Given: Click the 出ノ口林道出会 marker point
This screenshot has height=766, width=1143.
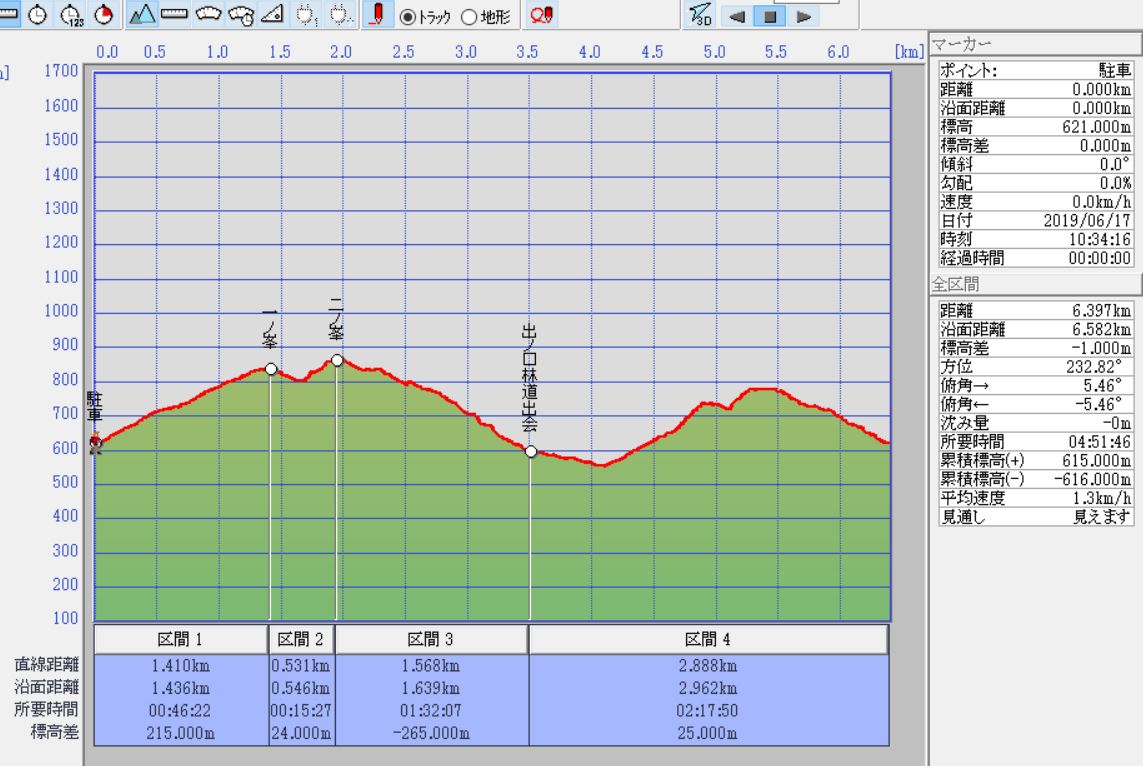Looking at the screenshot, I should click(531, 452).
